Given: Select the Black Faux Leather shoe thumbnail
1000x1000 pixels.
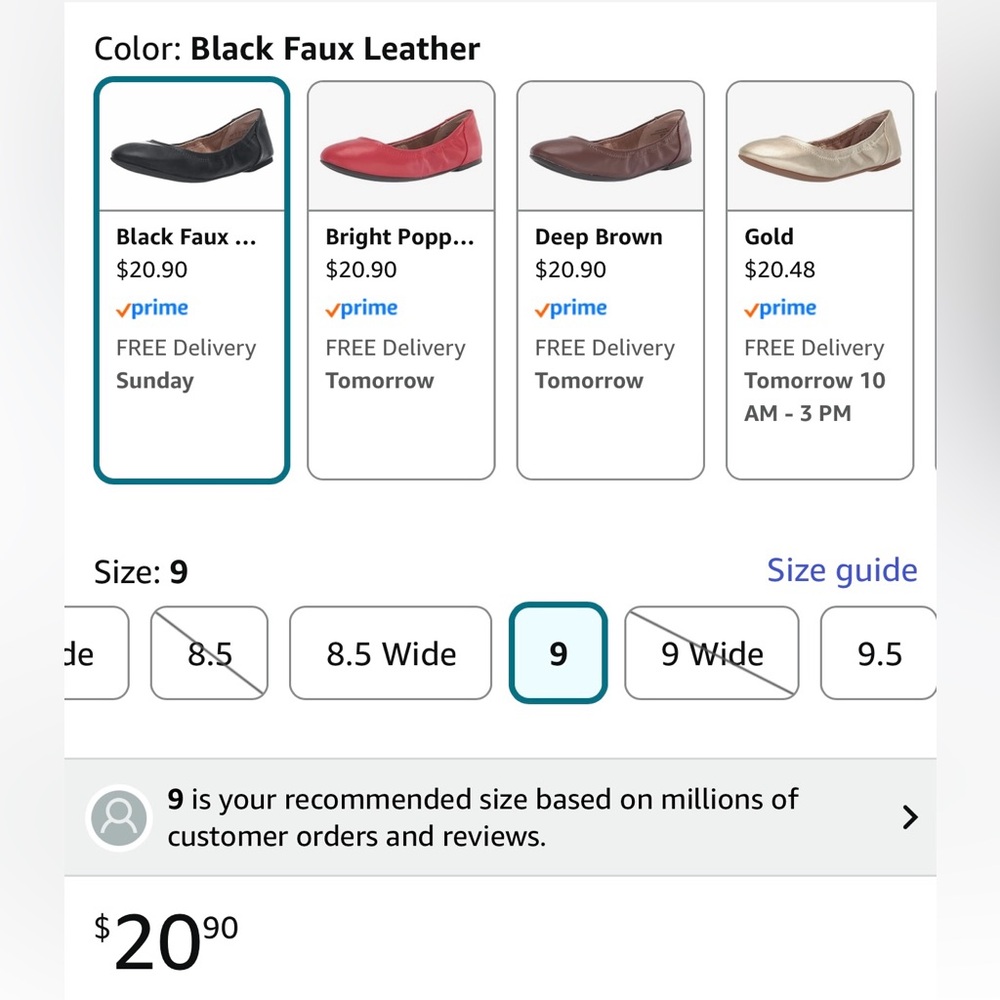Looking at the screenshot, I should pyautogui.click(x=192, y=147).
